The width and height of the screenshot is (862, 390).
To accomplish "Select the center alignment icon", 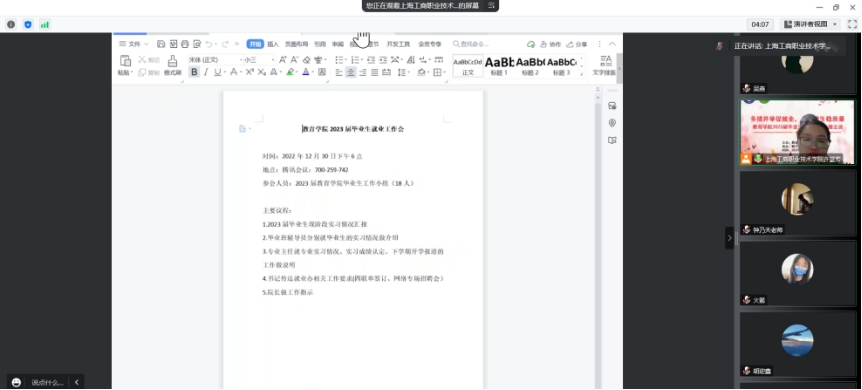I will 351,72.
